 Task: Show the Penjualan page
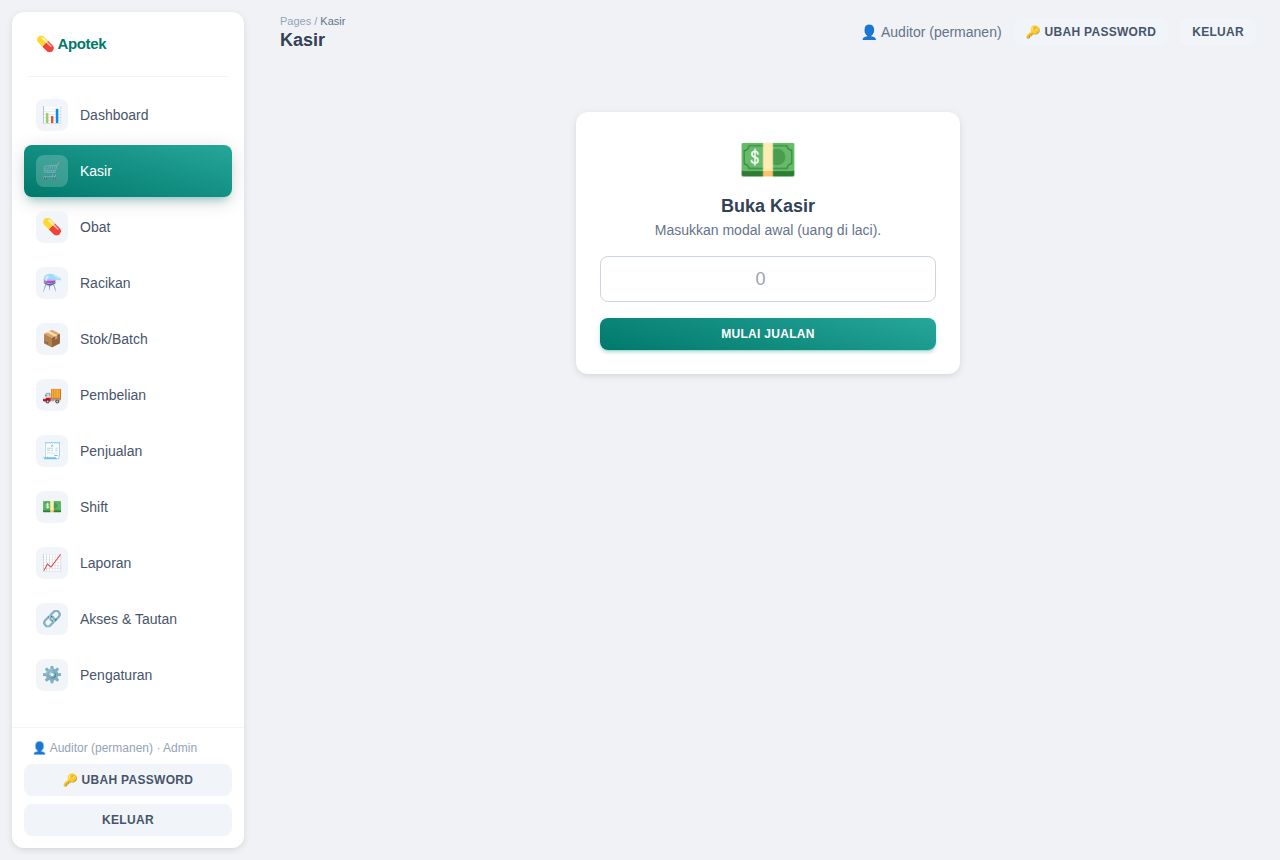point(128,451)
